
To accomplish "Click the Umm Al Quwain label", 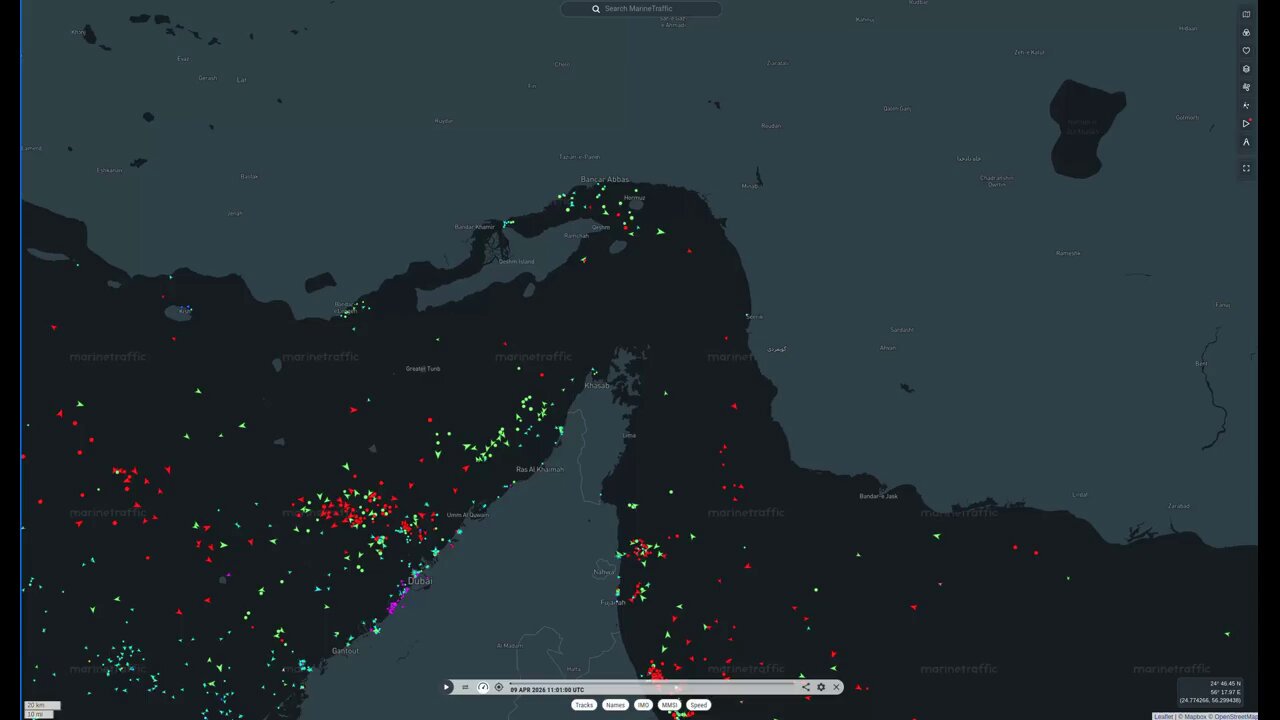I will tap(467, 515).
